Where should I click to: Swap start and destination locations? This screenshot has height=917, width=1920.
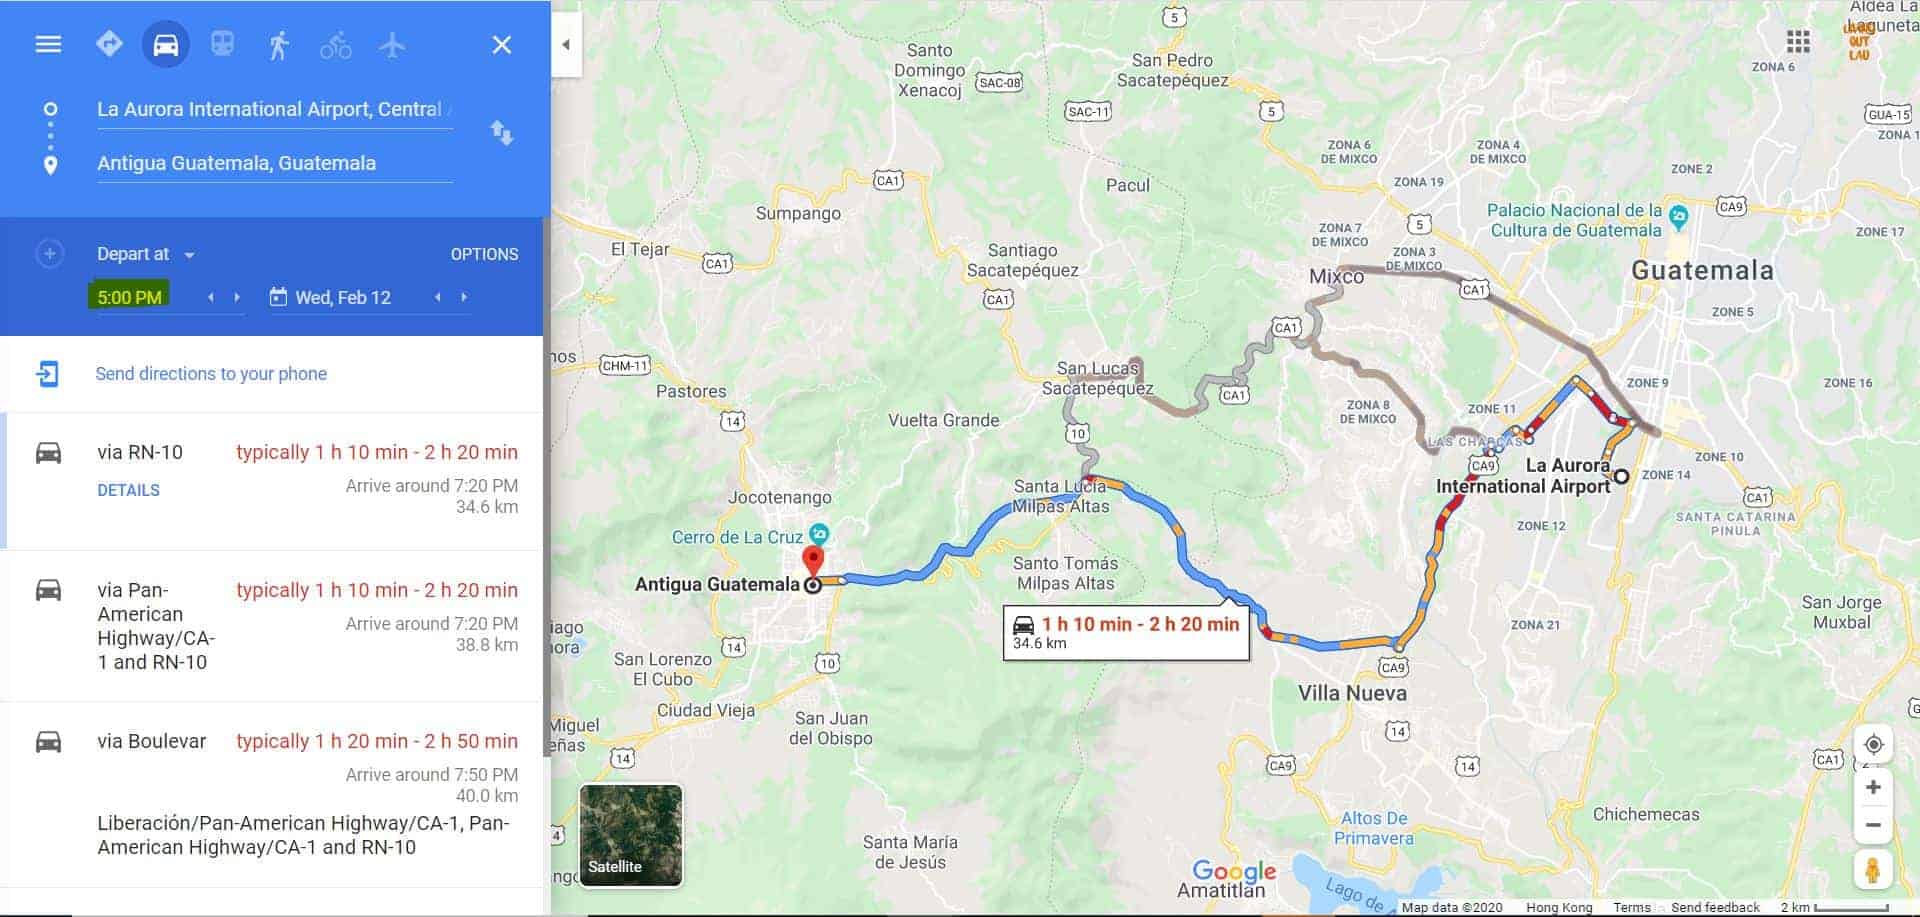coord(501,132)
